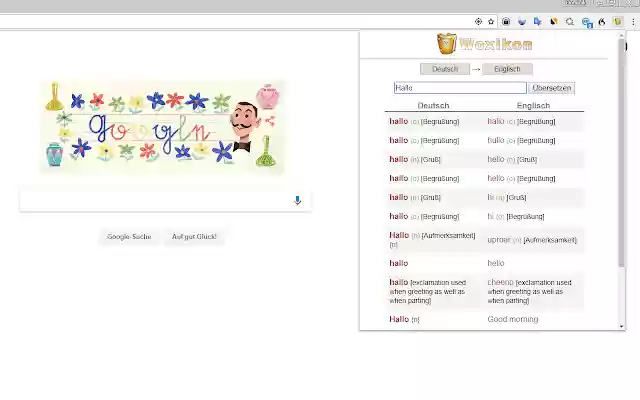
Task: Click the Google-Suche button
Action: pyautogui.click(x=129, y=237)
